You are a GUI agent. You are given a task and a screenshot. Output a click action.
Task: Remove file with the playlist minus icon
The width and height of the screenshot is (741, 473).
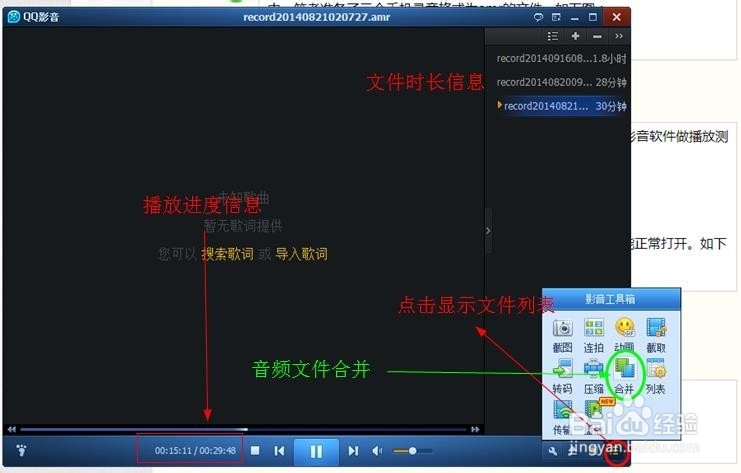tap(597, 36)
